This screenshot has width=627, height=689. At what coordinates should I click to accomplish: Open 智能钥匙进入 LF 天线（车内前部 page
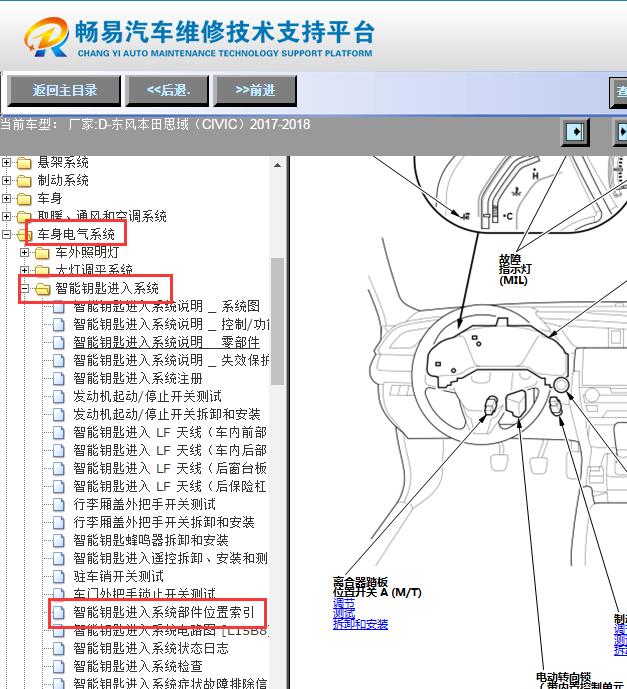[170, 432]
